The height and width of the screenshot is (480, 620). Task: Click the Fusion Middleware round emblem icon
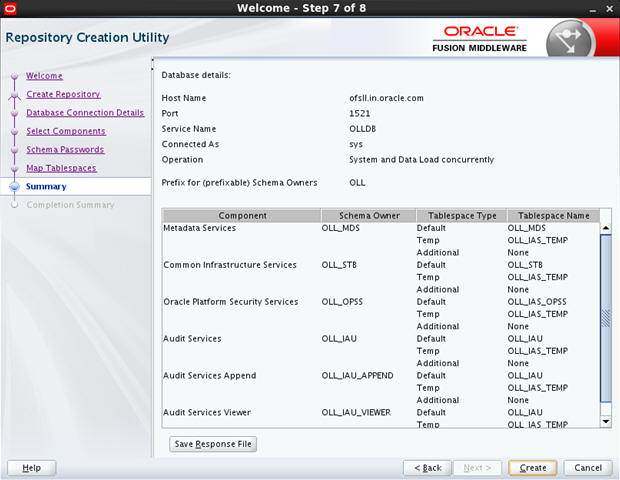point(570,40)
